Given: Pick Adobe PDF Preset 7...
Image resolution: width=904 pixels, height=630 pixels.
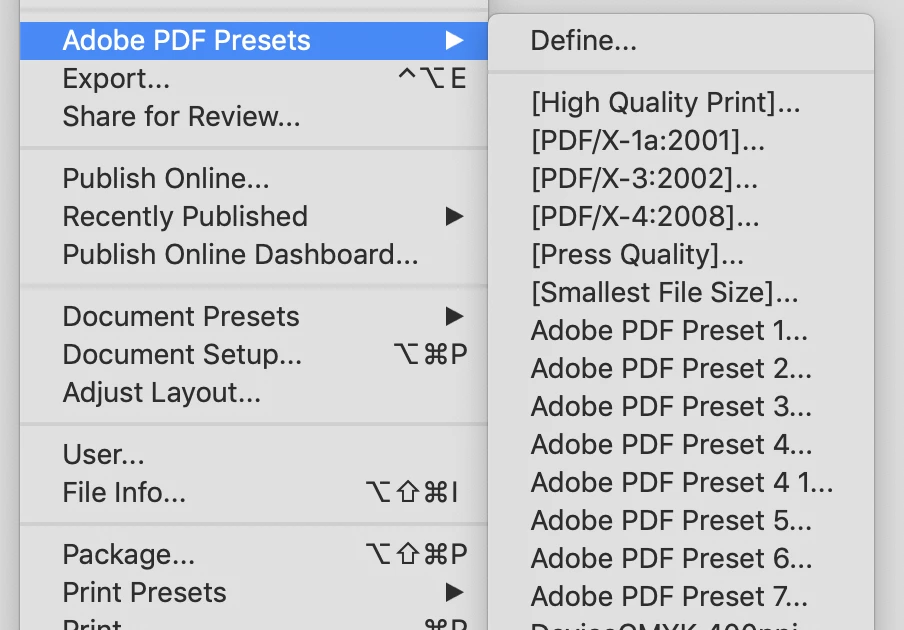Looking at the screenshot, I should pos(681,597).
